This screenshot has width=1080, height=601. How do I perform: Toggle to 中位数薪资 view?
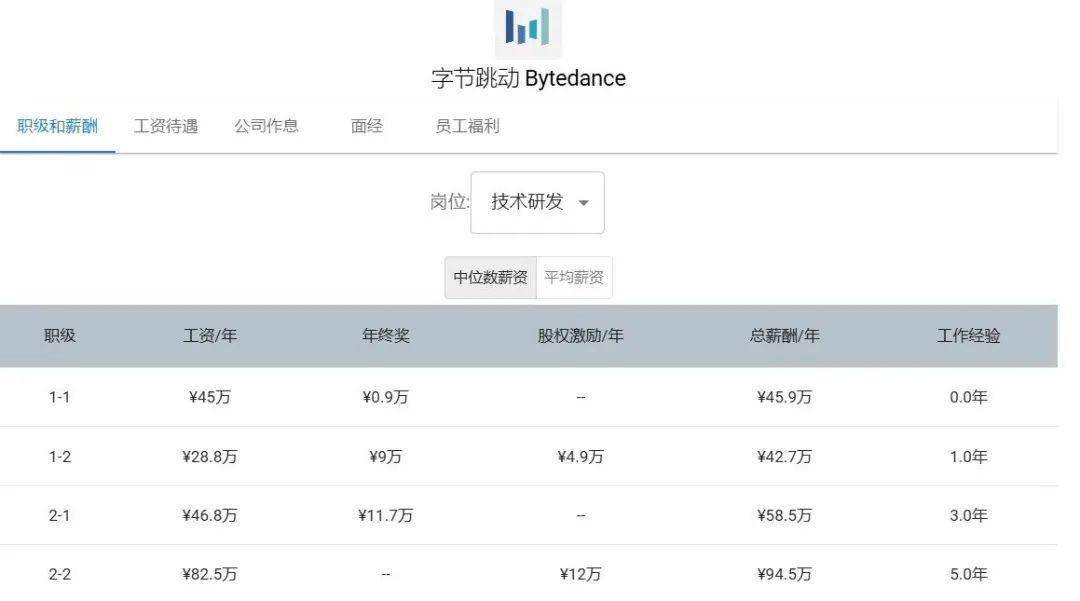490,278
